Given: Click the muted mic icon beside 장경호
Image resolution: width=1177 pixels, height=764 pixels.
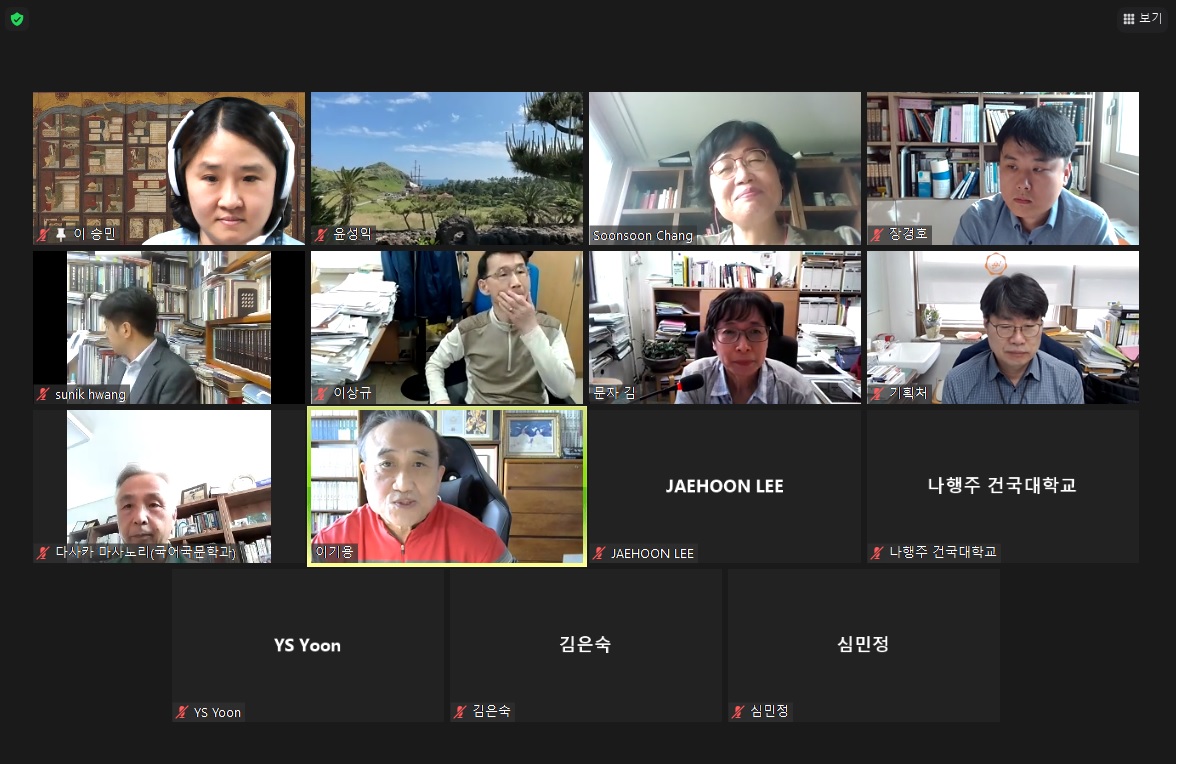Looking at the screenshot, I should pyautogui.click(x=877, y=234).
